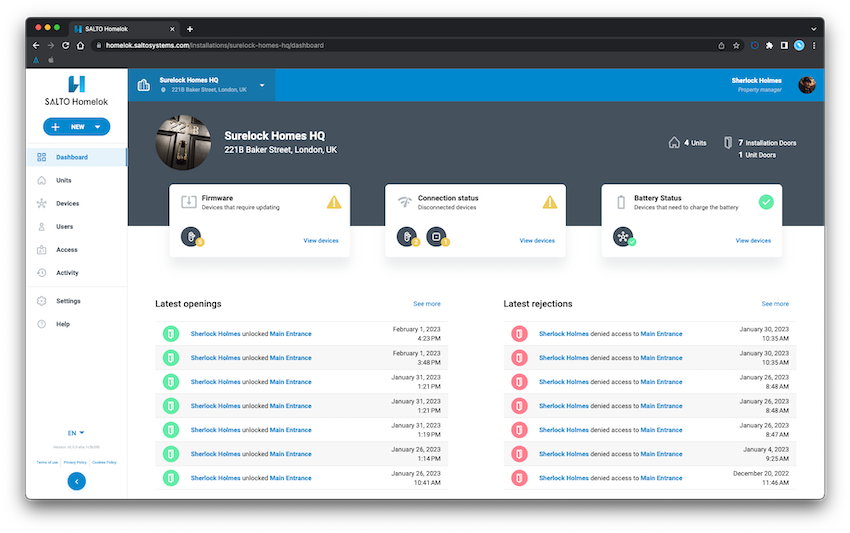
Task: Collapse the sidebar with the round arrow button
Action: click(76, 481)
